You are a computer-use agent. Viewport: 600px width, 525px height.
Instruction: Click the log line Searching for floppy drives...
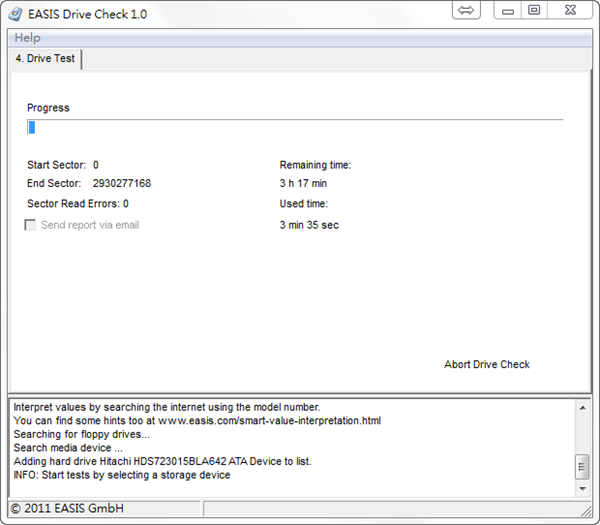[x=82, y=434]
